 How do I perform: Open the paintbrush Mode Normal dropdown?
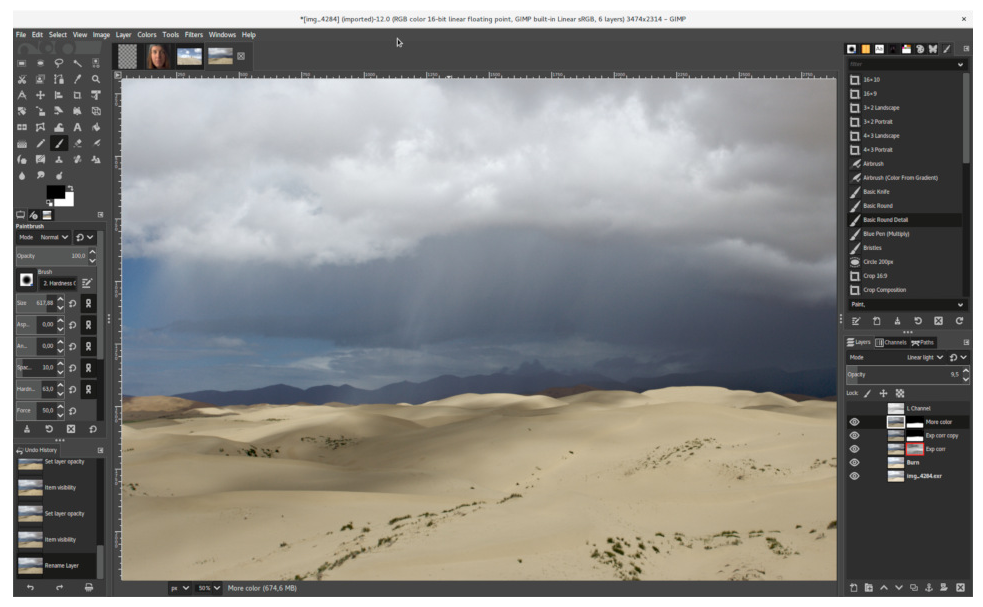tap(54, 238)
